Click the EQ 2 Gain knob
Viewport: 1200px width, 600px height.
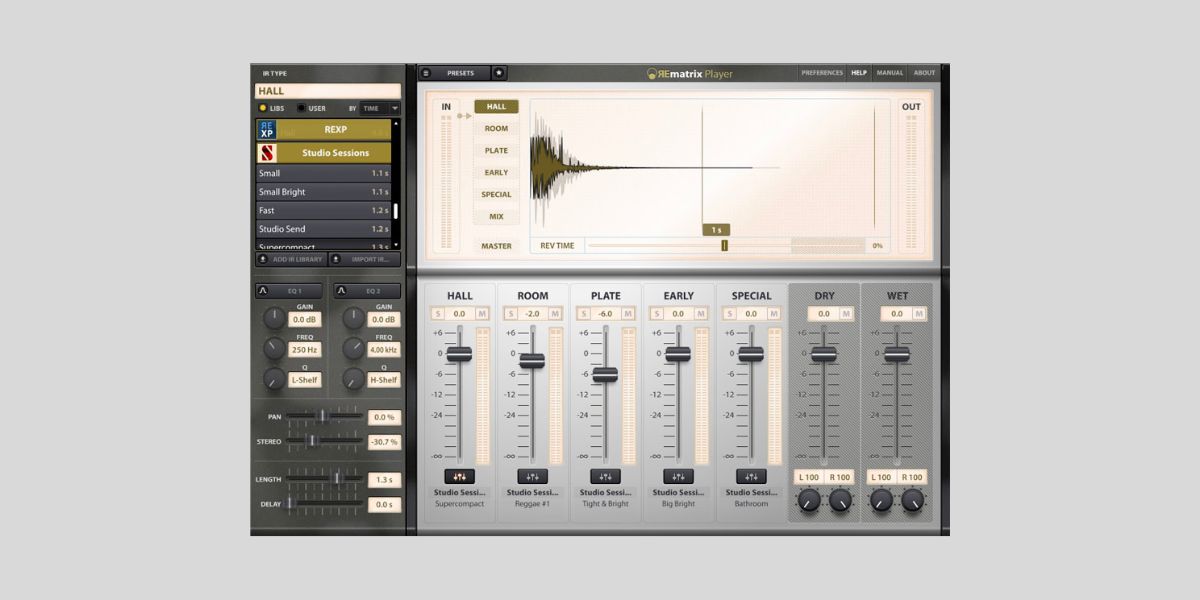[x=353, y=318]
